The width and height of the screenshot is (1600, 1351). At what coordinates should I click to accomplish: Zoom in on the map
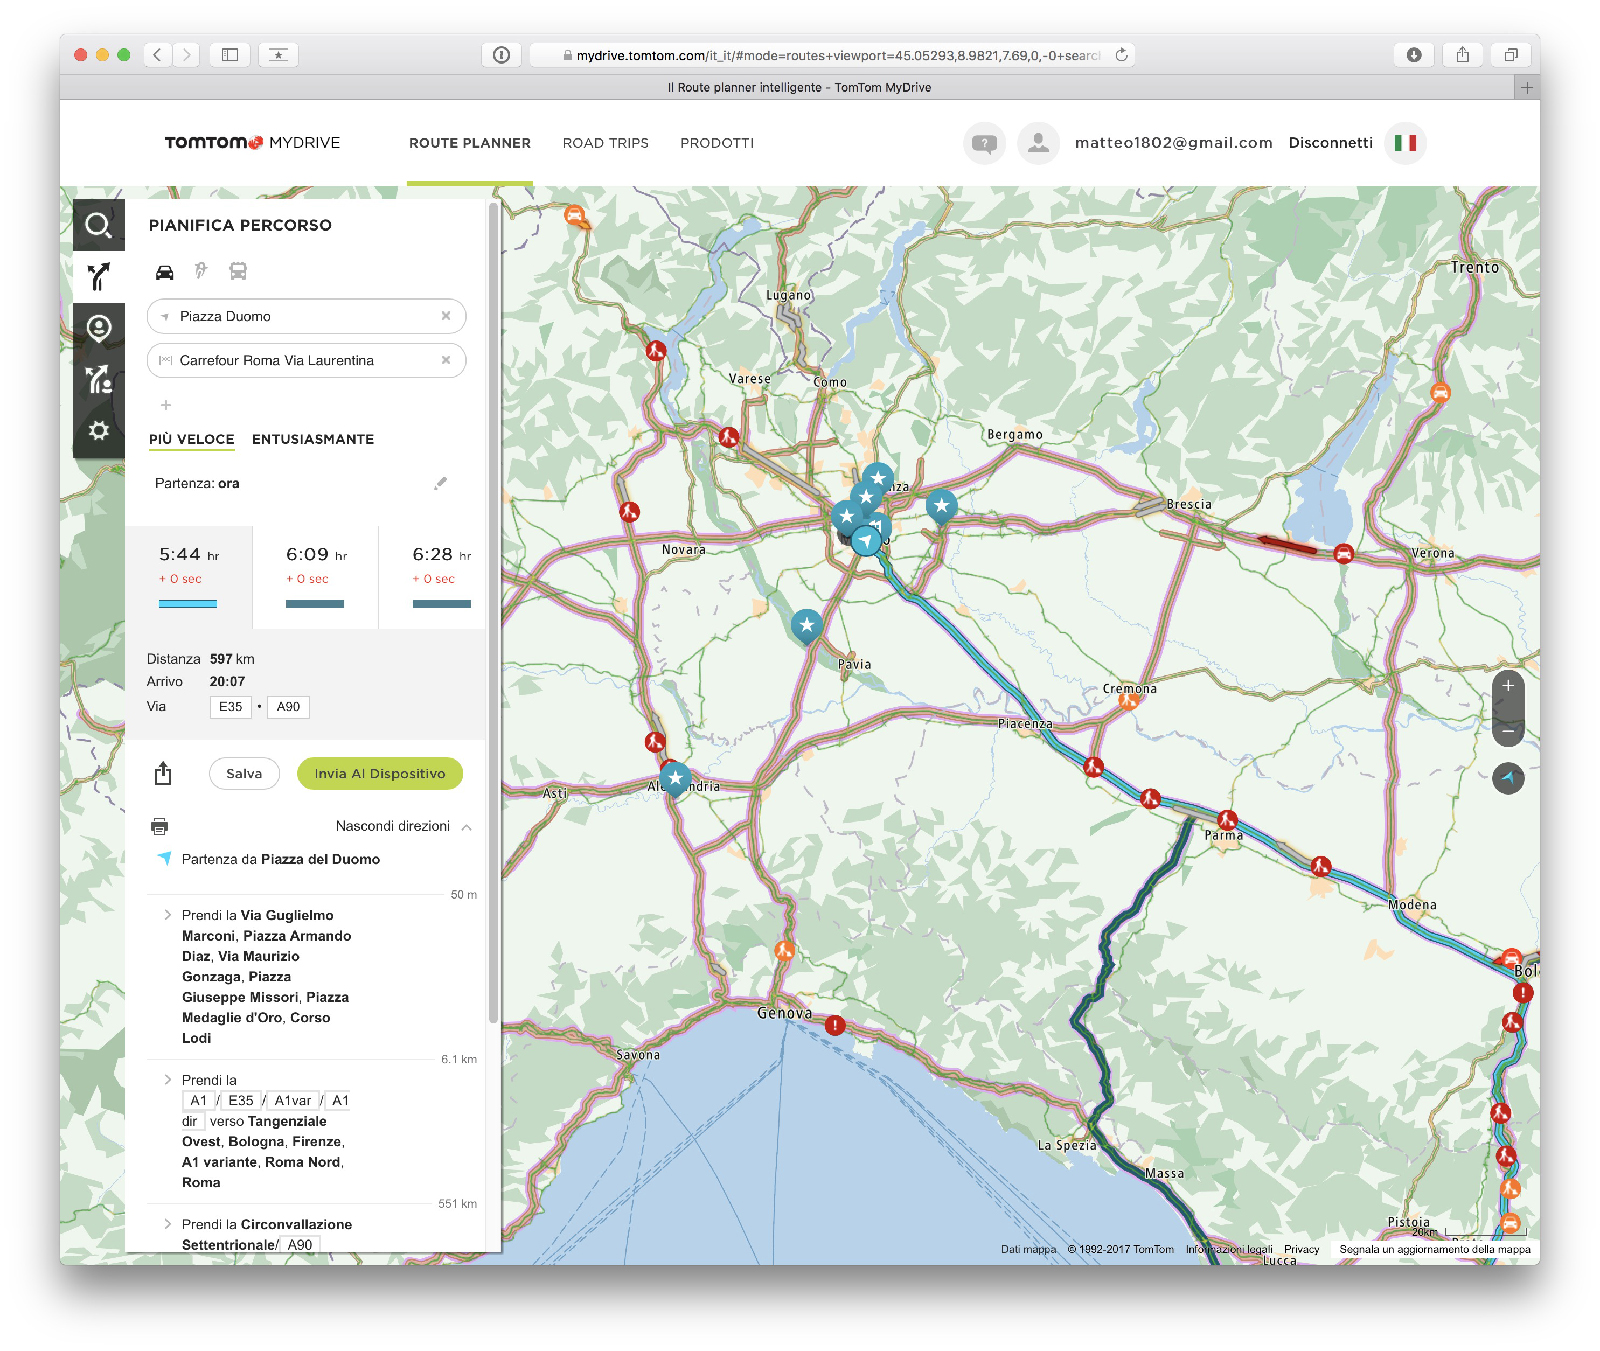[x=1508, y=686]
